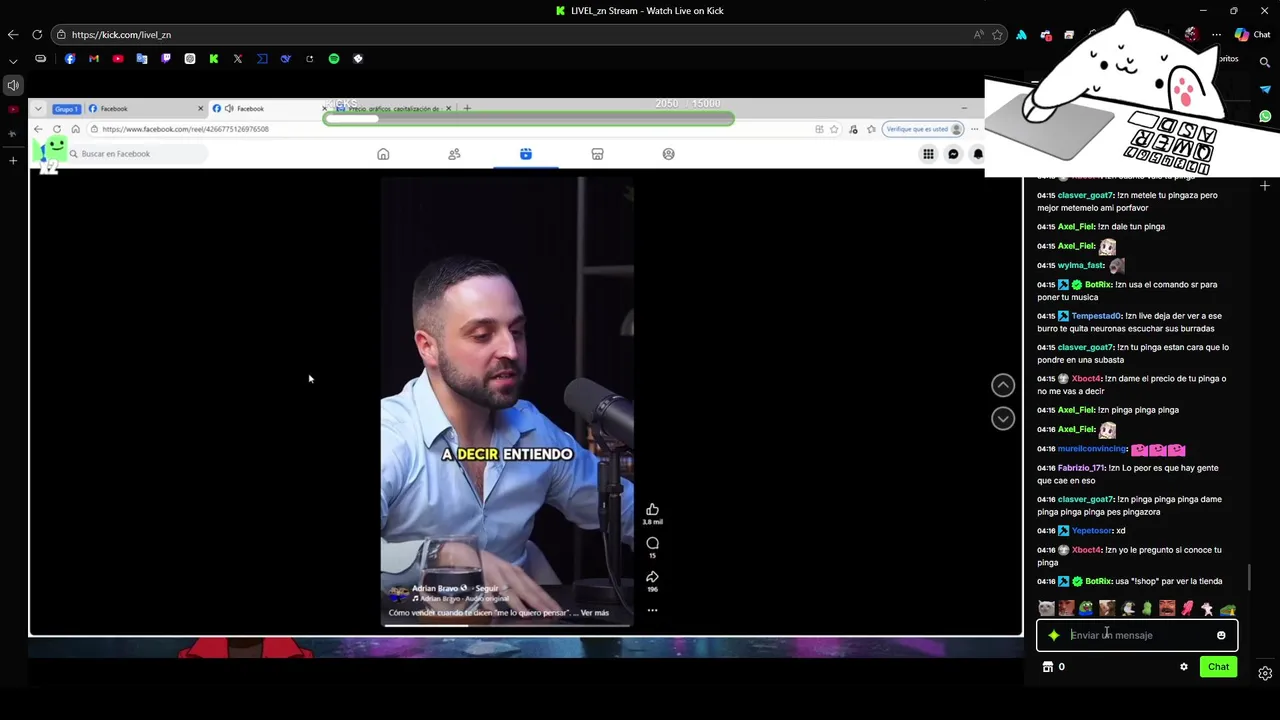Click Verifique que es usted profile button

click(x=925, y=129)
